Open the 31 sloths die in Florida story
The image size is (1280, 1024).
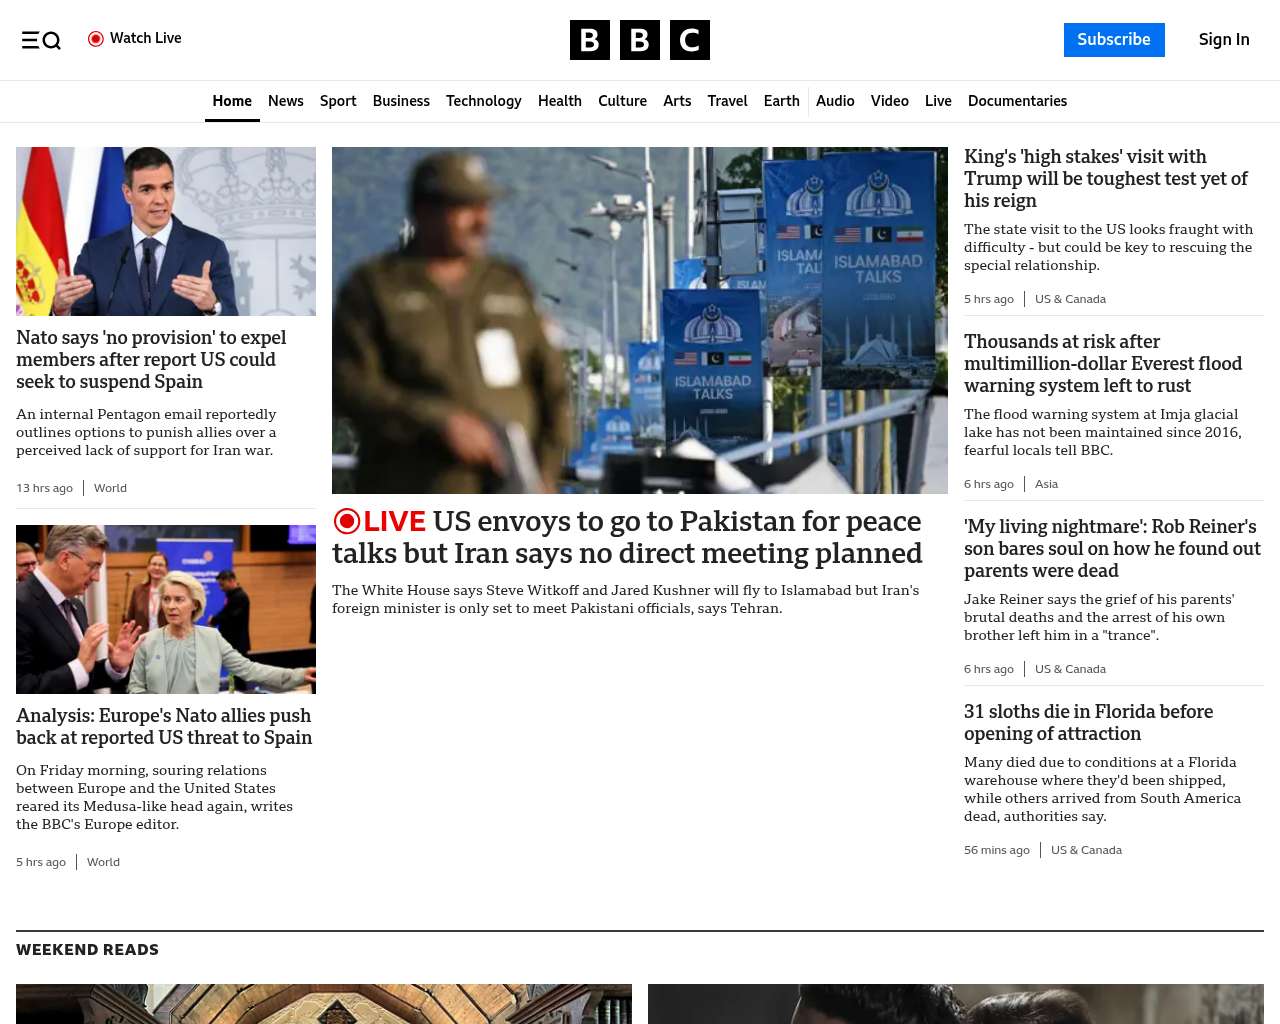[1088, 722]
